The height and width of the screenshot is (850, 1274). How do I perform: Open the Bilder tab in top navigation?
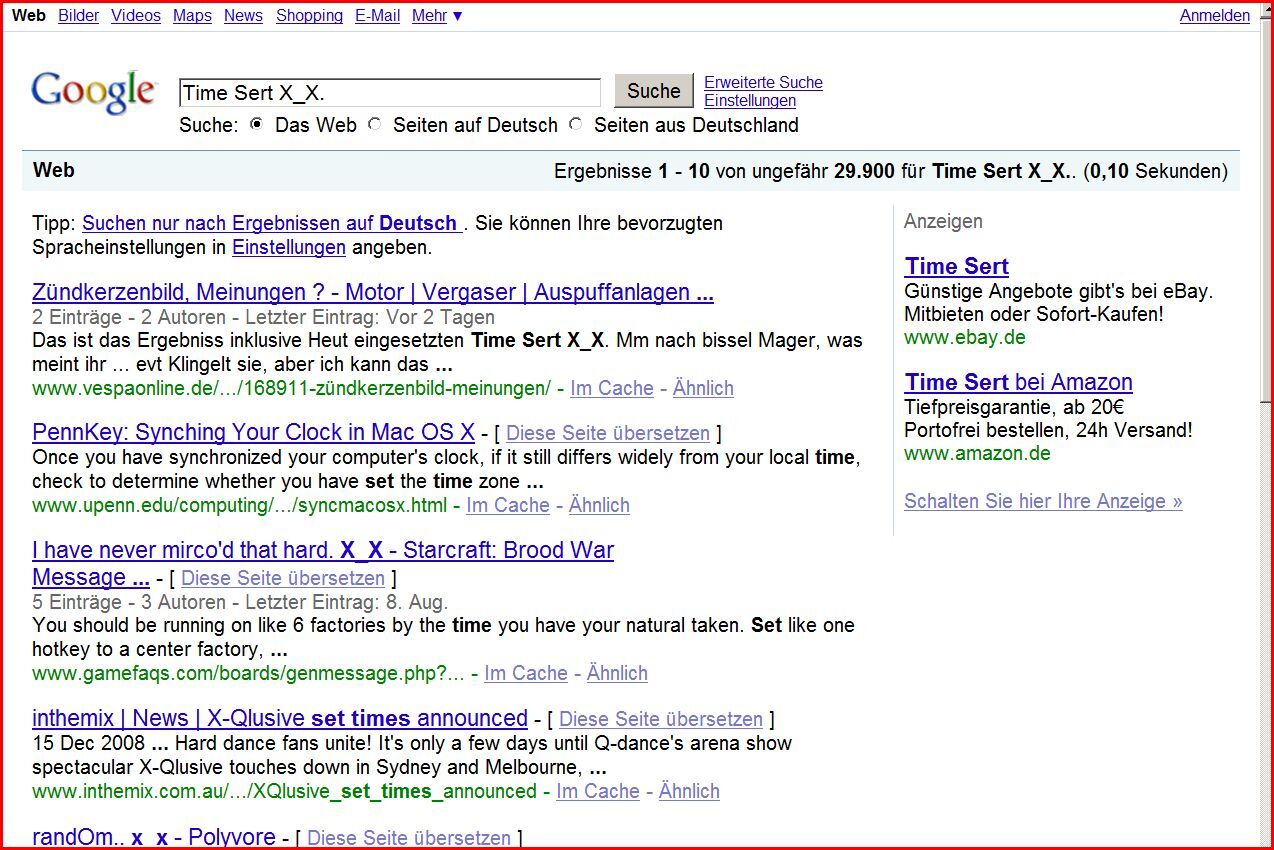click(x=78, y=16)
